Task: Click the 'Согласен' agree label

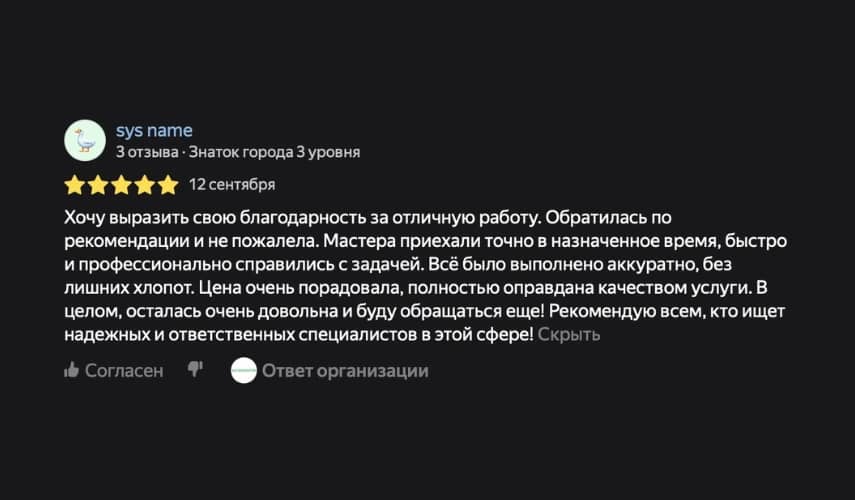Action: pyautogui.click(x=123, y=371)
